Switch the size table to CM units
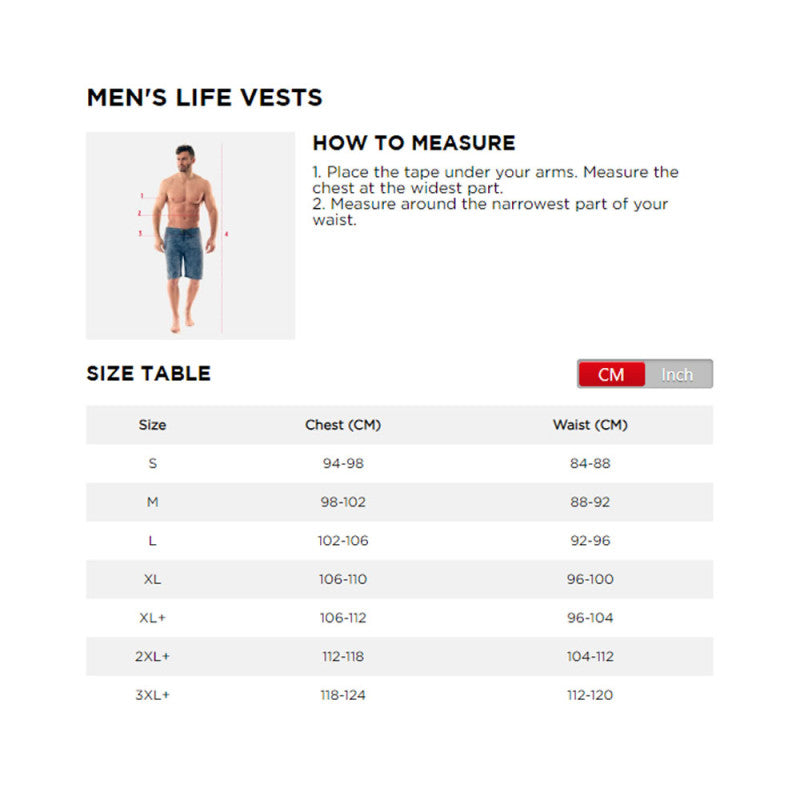 (x=611, y=375)
